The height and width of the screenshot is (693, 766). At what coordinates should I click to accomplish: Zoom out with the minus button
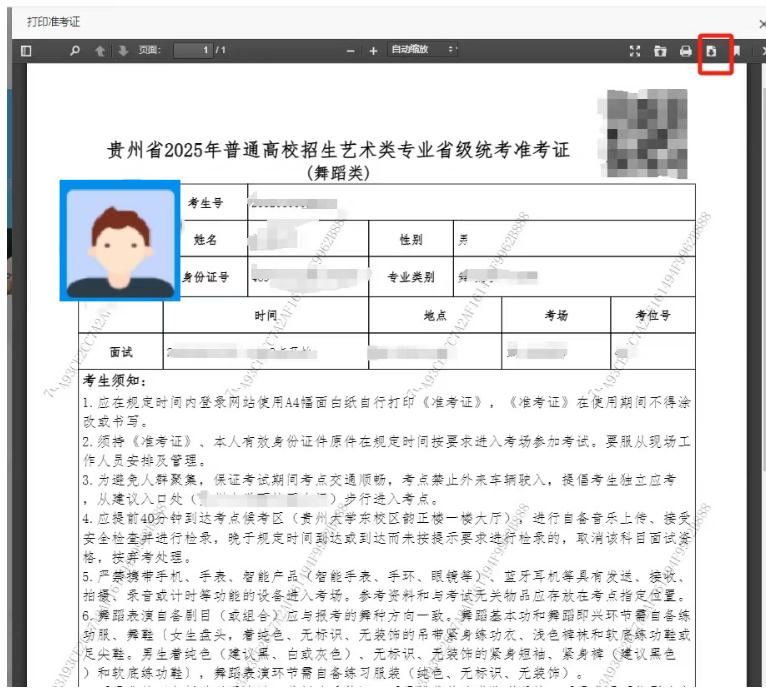click(350, 51)
